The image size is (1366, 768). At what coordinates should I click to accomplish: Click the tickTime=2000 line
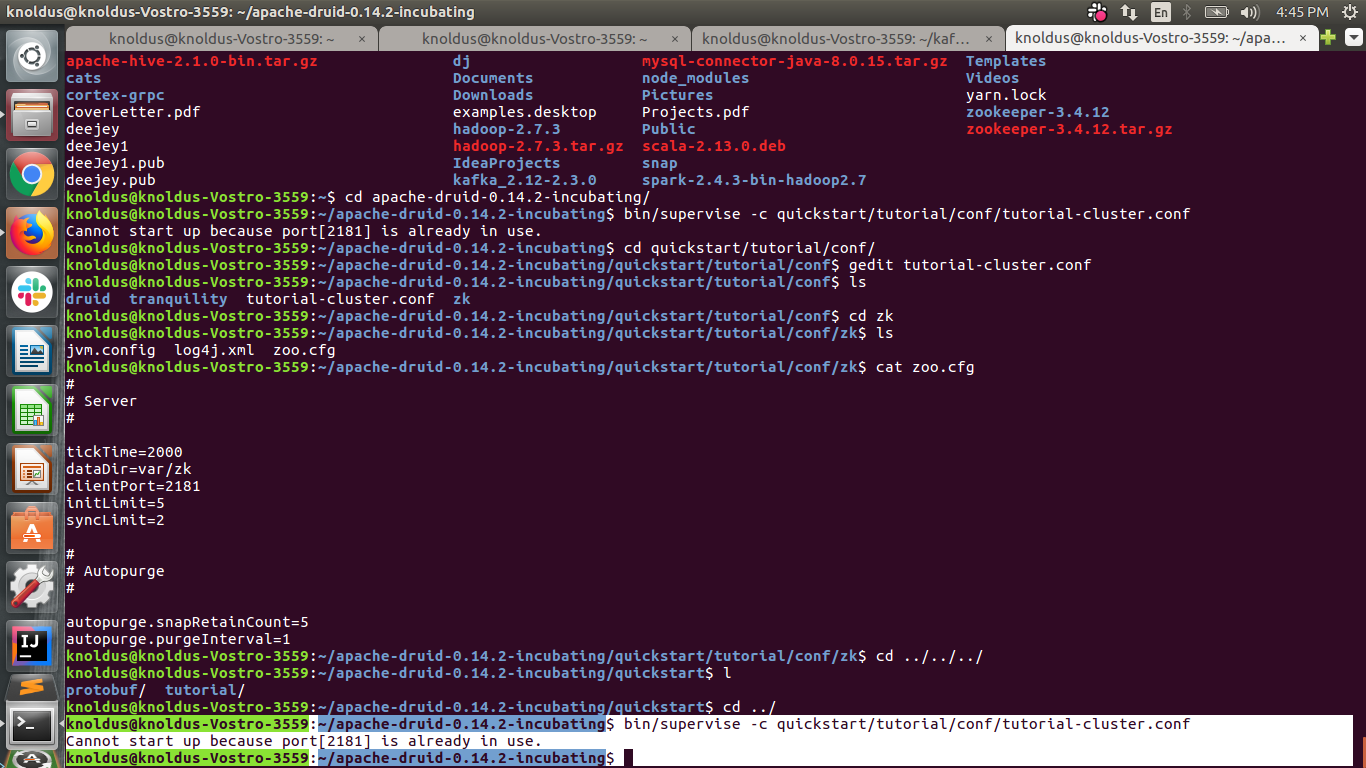(x=124, y=452)
